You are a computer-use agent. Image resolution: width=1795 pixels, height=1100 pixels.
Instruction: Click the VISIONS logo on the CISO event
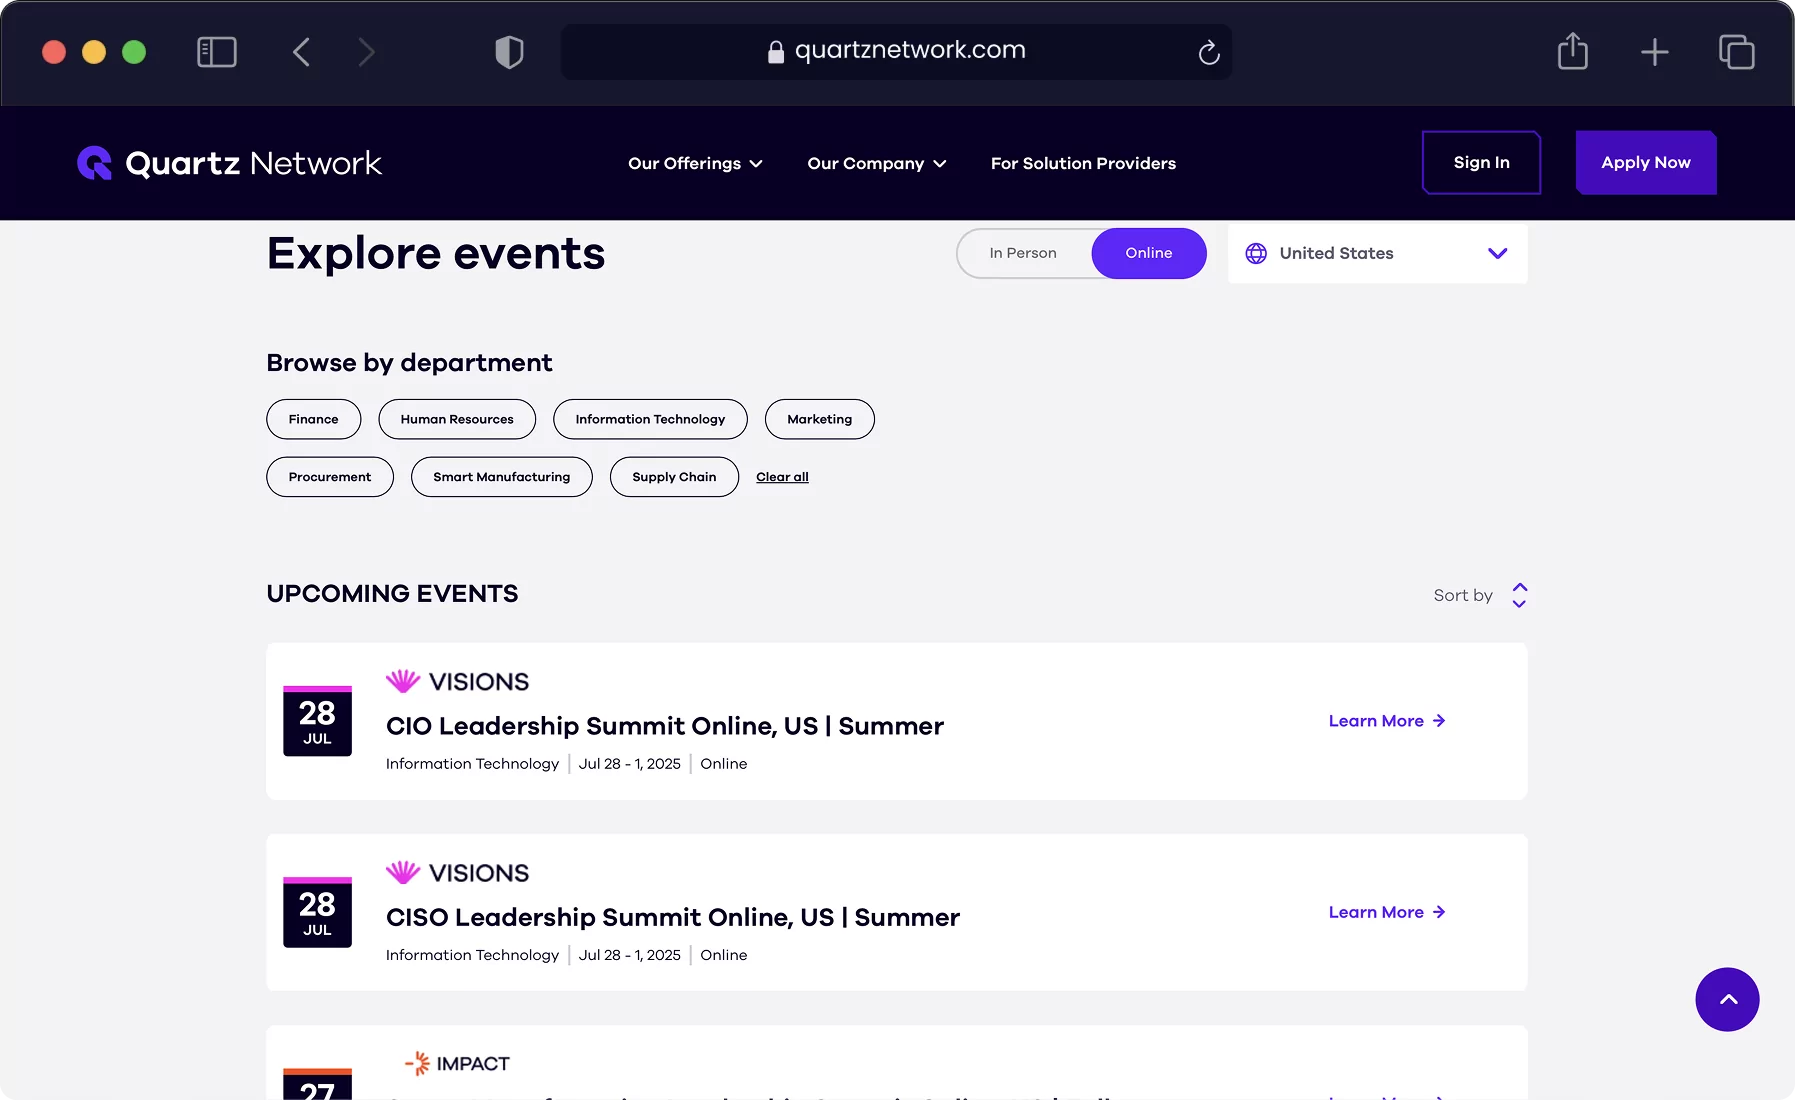pyautogui.click(x=457, y=872)
